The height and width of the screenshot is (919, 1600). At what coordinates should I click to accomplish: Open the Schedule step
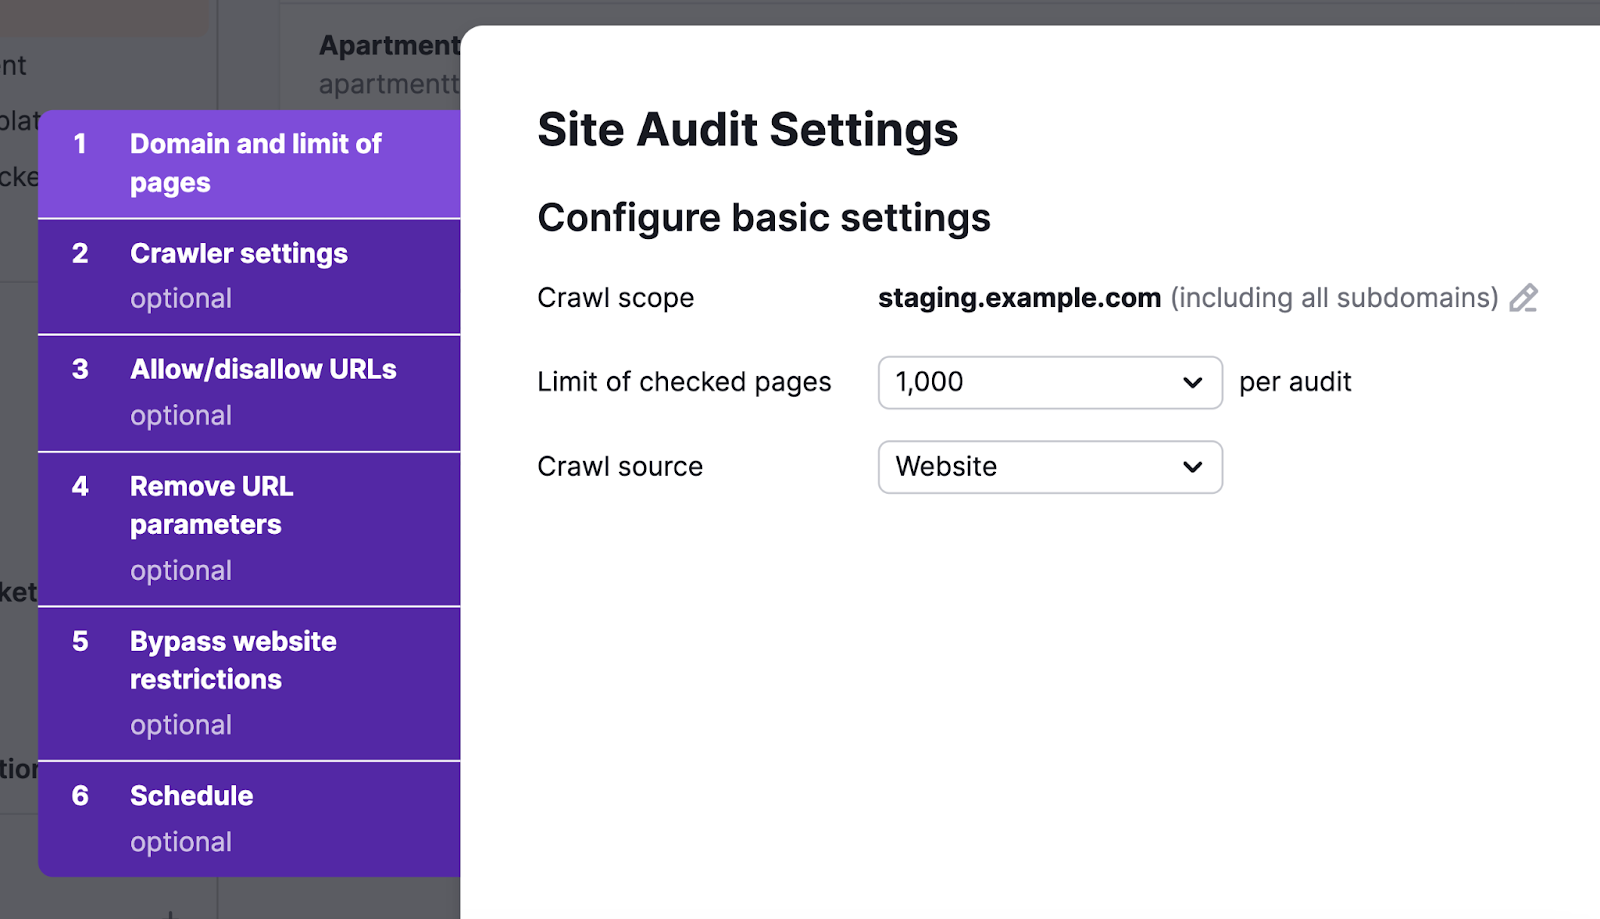pos(191,796)
